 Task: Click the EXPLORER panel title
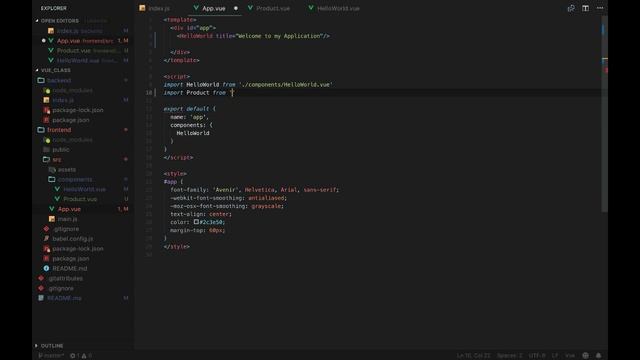click(x=53, y=8)
